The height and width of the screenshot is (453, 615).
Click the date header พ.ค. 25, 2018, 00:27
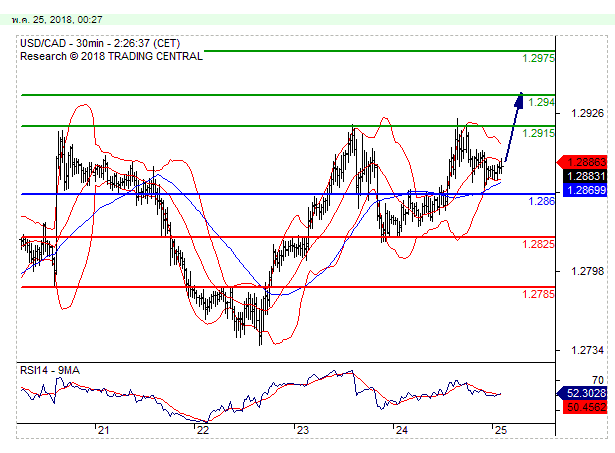57,20
